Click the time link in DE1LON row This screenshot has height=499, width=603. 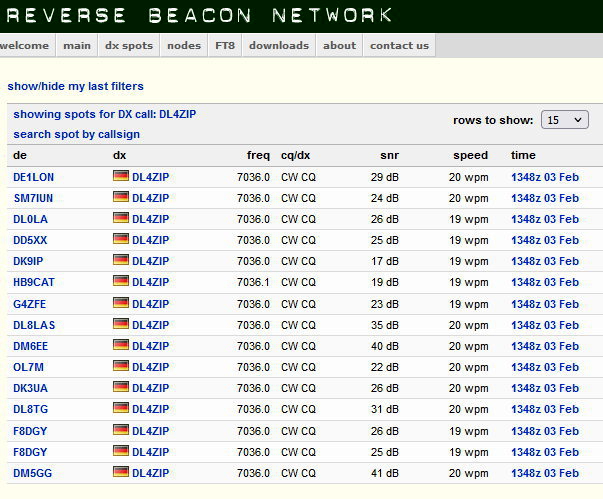545,177
